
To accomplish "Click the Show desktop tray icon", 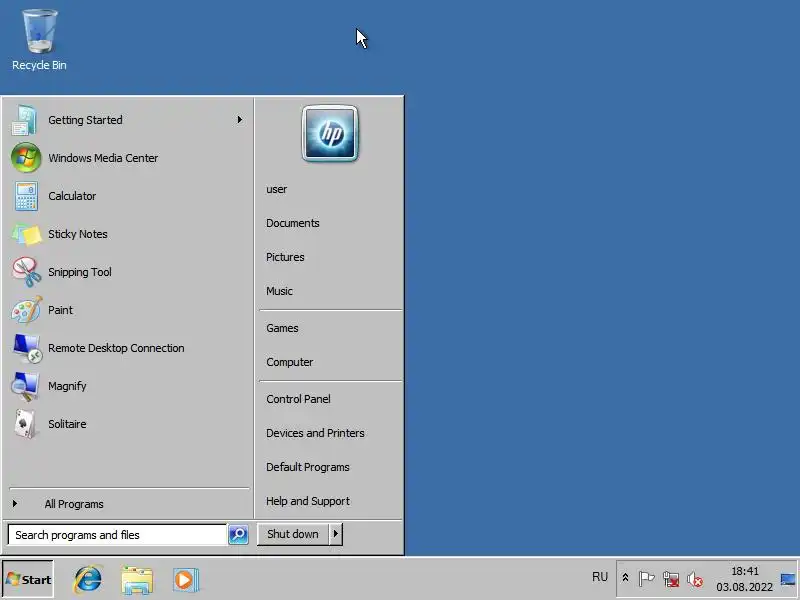I will (788, 579).
